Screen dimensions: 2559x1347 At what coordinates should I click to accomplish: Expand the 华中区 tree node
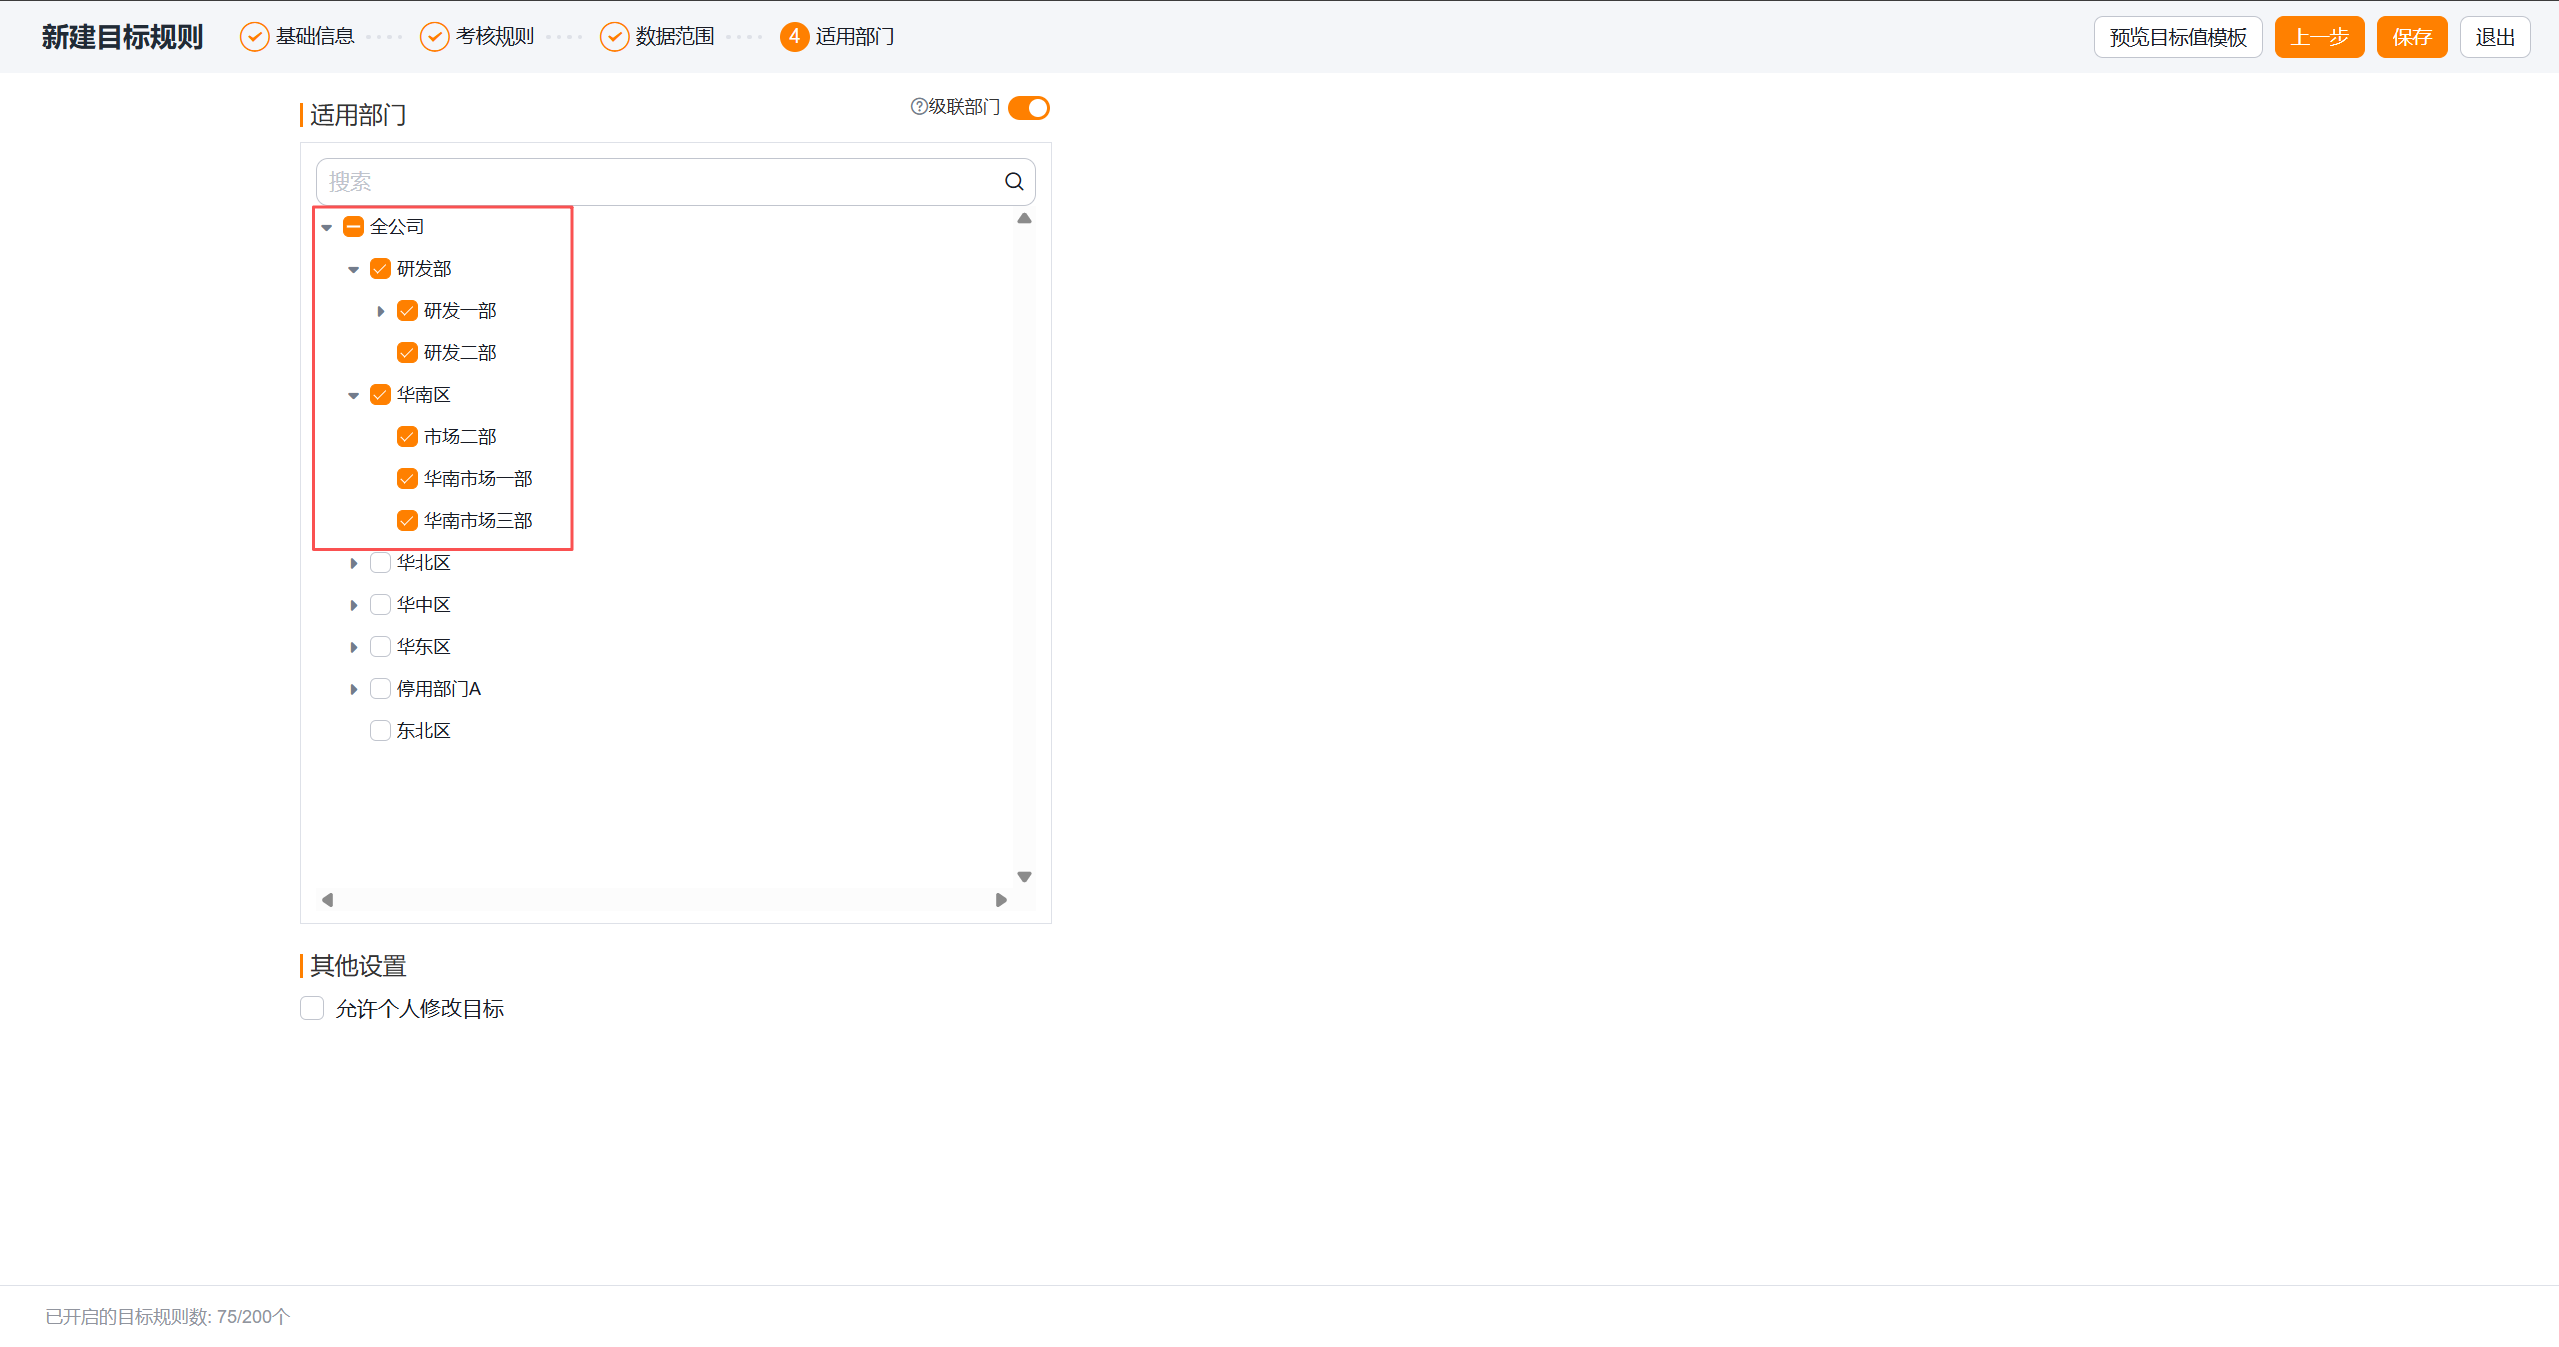[x=354, y=605]
